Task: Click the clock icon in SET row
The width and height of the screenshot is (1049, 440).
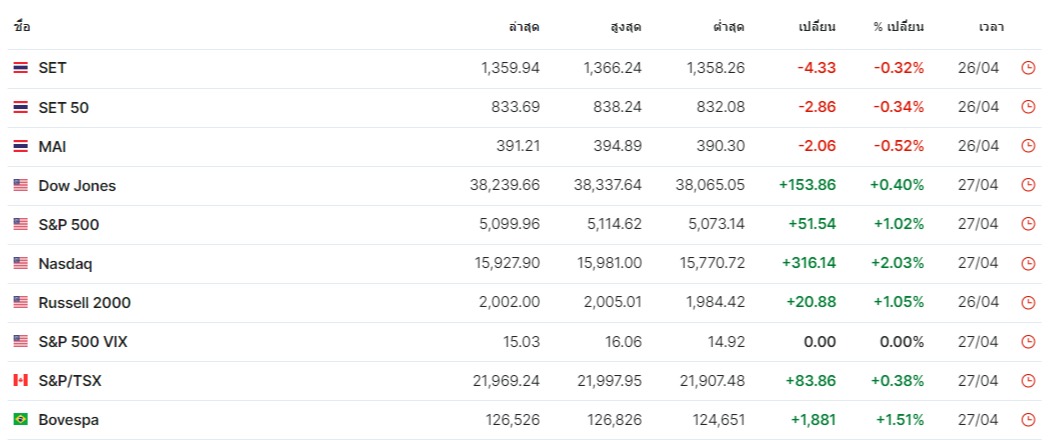Action: click(1028, 68)
